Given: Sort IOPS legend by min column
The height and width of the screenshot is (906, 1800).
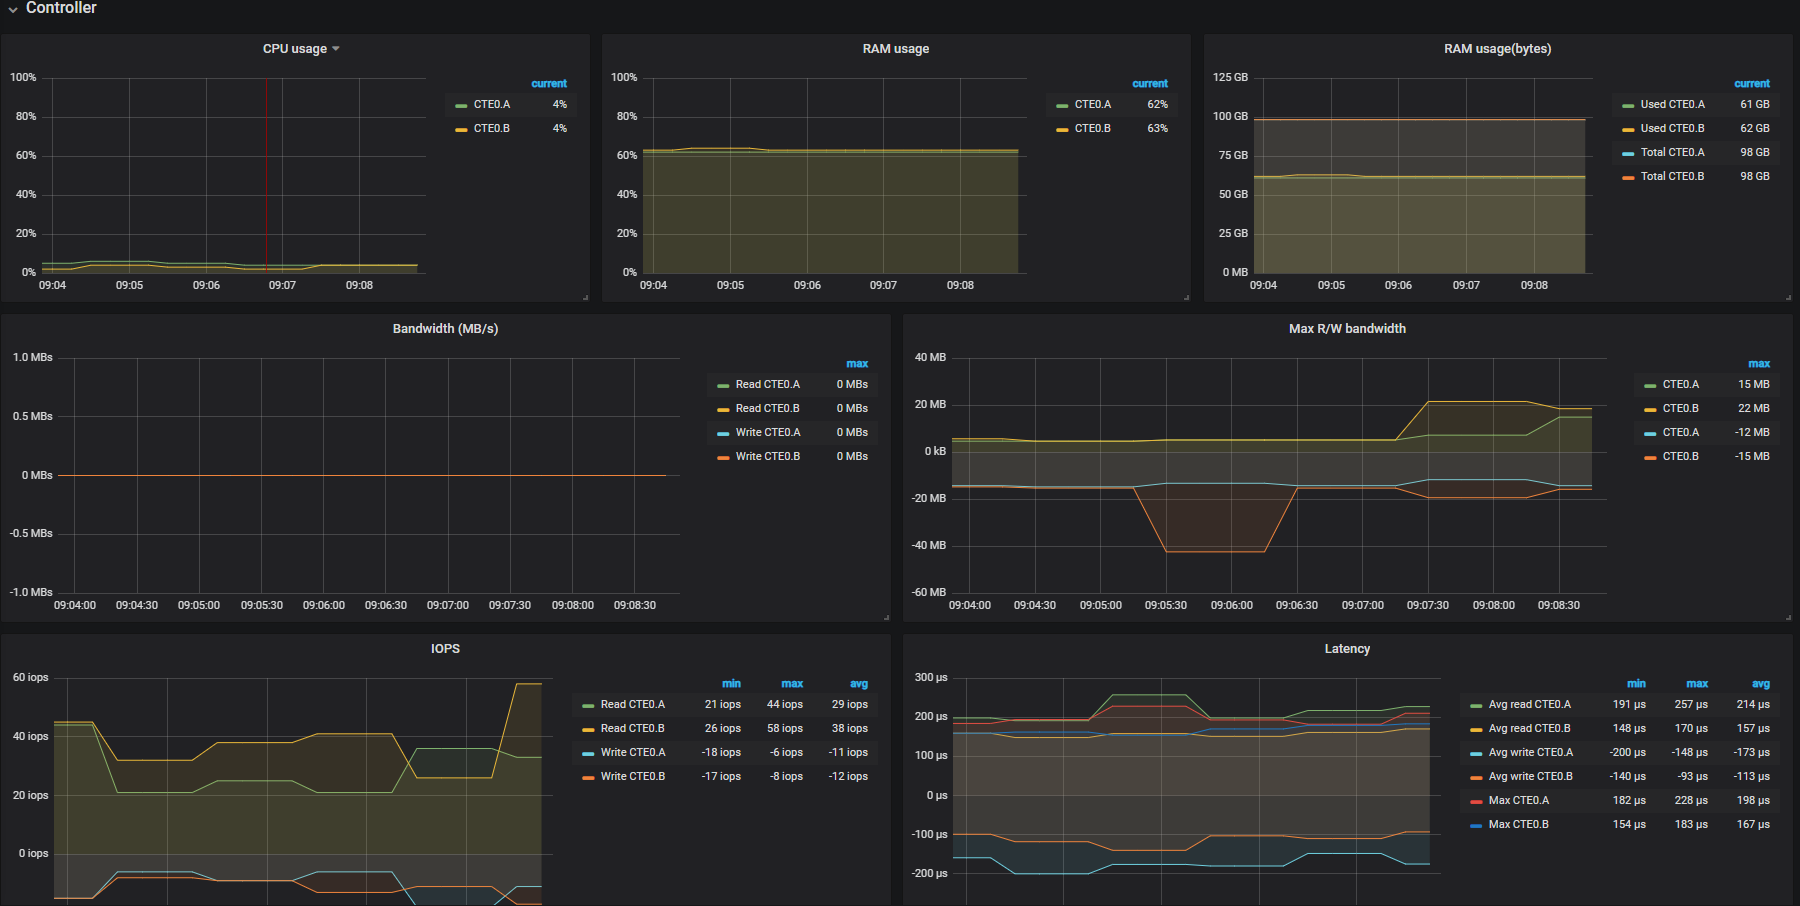Looking at the screenshot, I should [x=731, y=684].
